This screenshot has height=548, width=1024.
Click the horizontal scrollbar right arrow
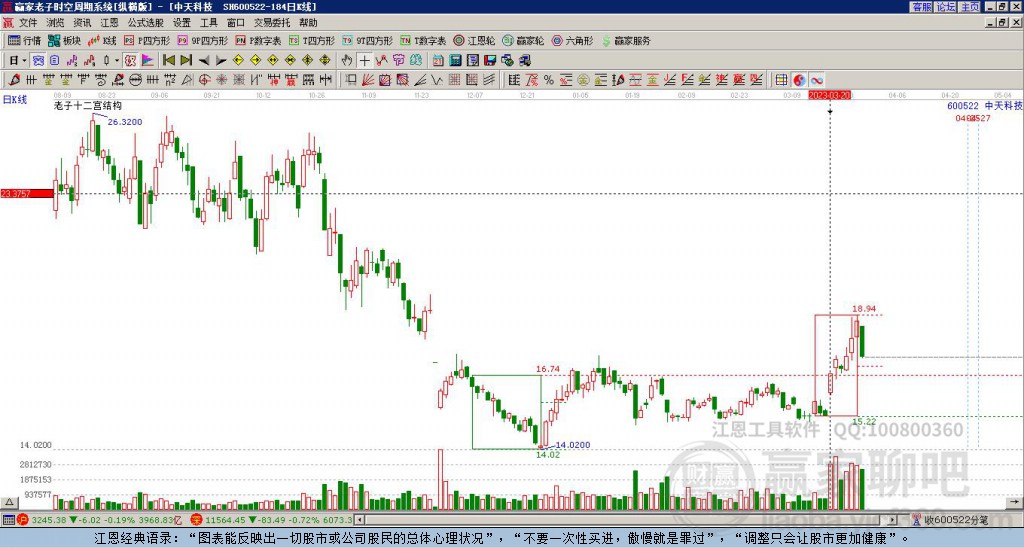(892, 520)
